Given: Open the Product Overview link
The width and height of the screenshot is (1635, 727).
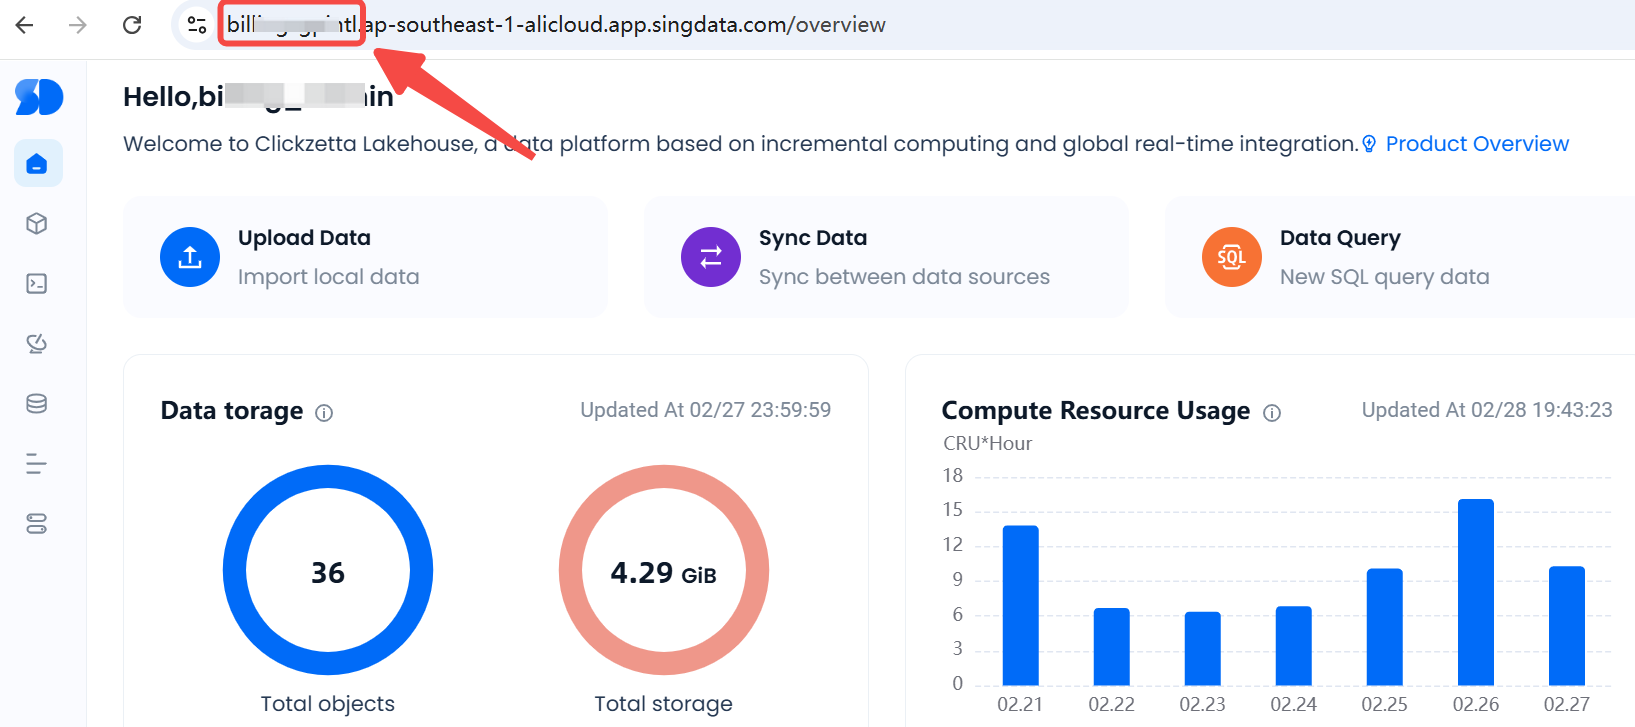Looking at the screenshot, I should [x=1476, y=144].
